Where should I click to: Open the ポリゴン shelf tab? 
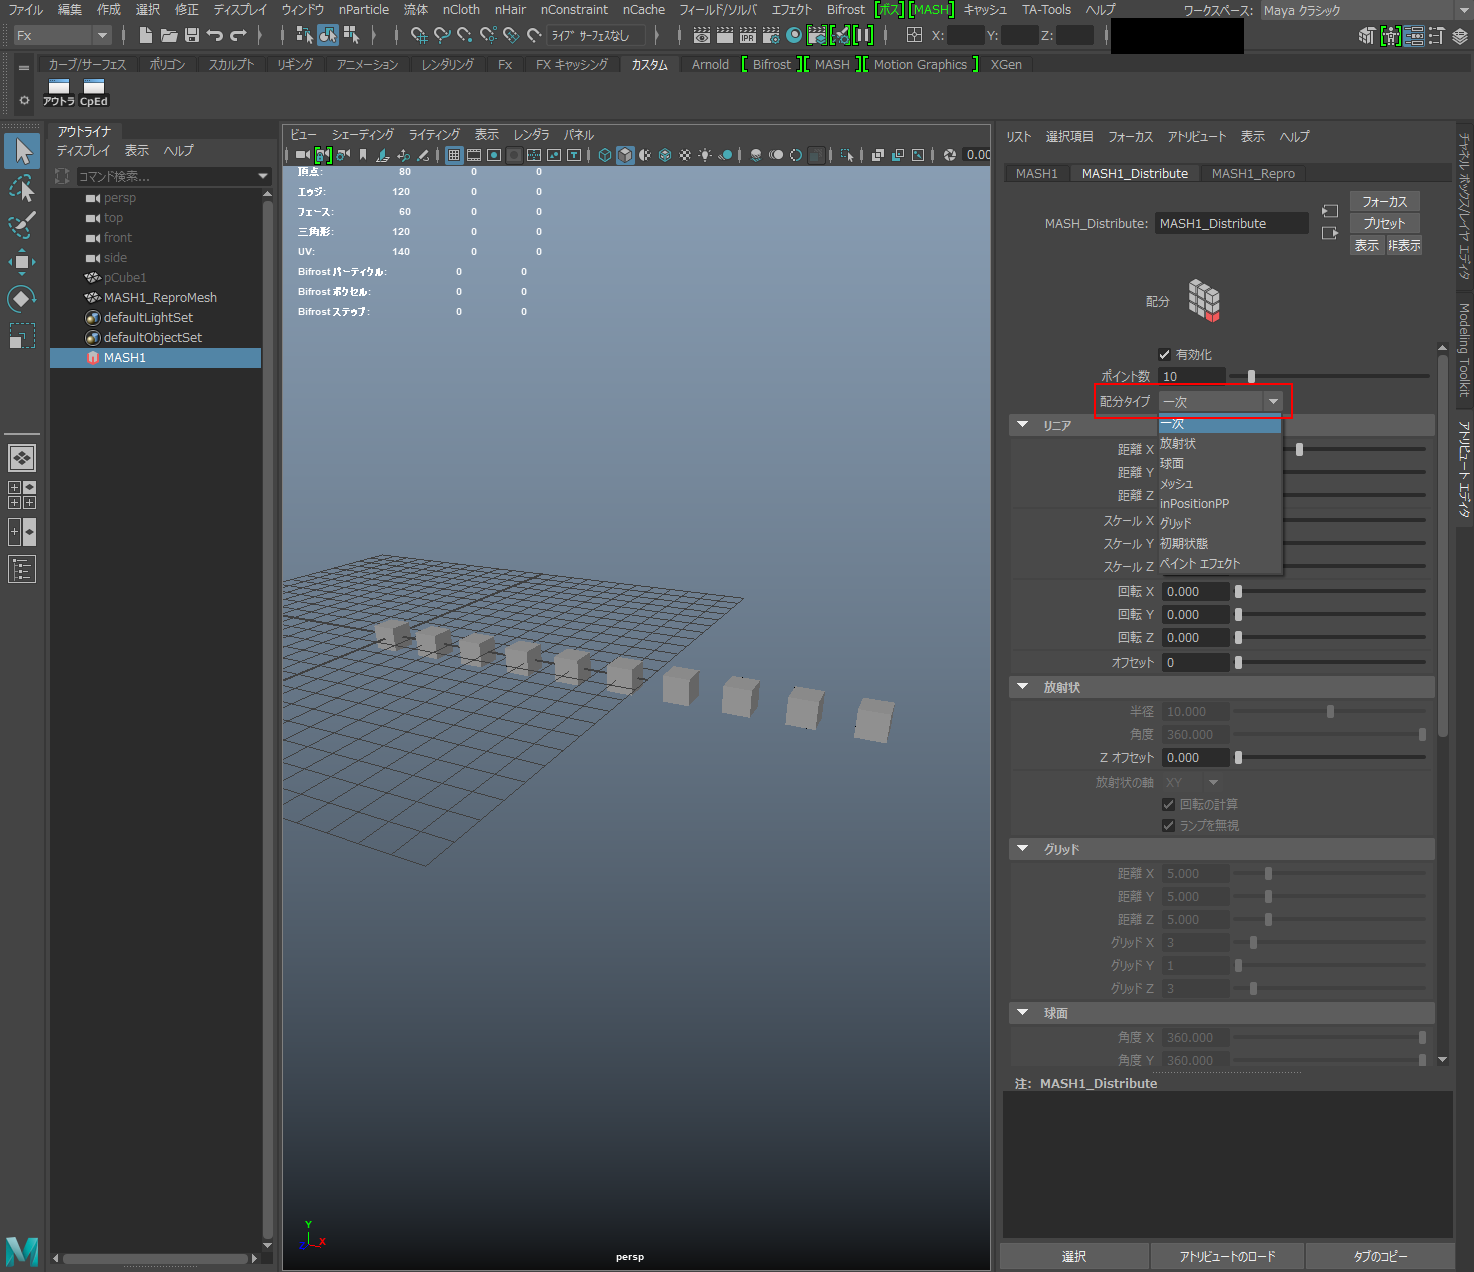point(167,64)
